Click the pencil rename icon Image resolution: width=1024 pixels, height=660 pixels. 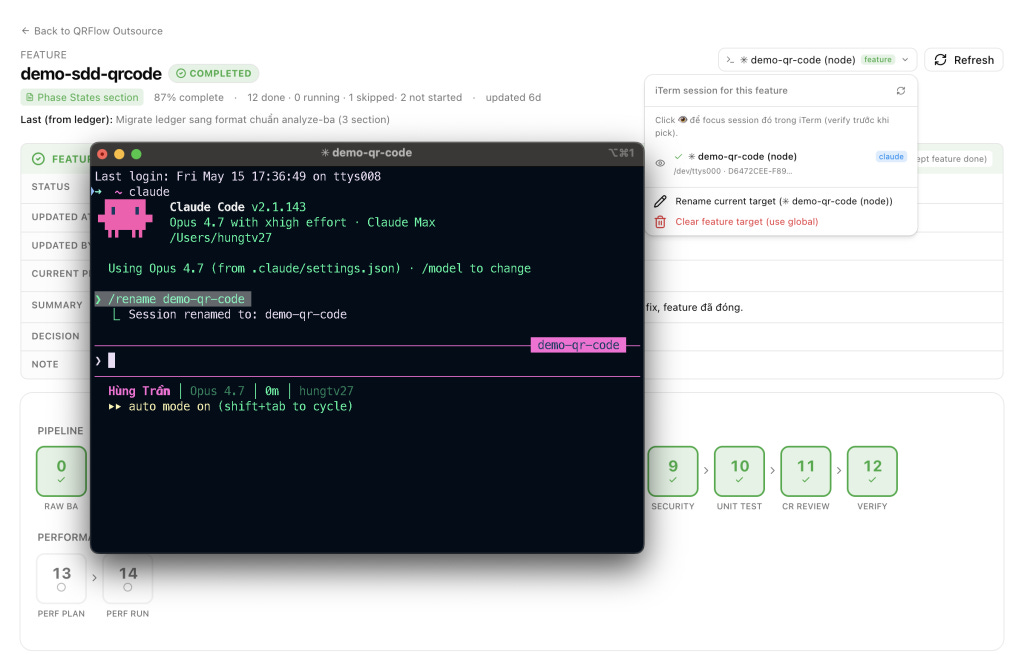click(x=660, y=201)
